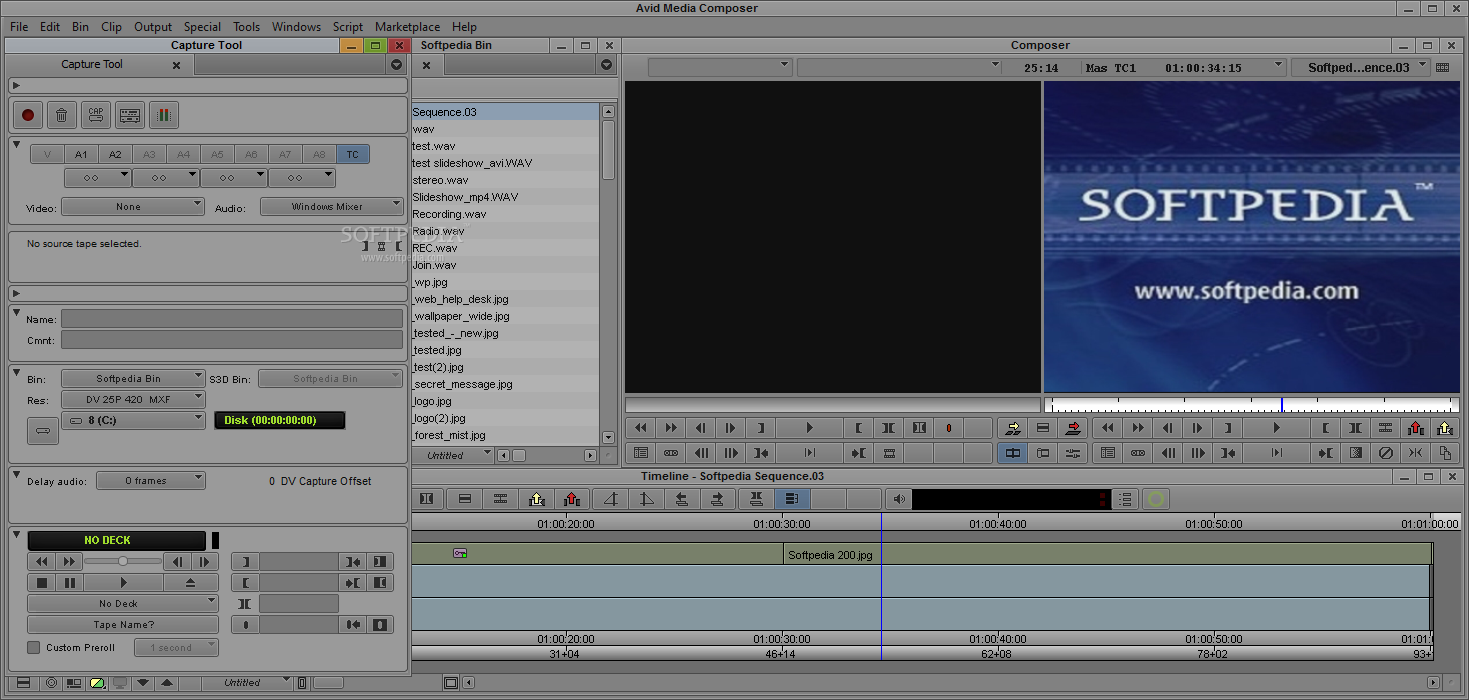Click the red Lift icon in the Timeline toolbar
The width and height of the screenshot is (1469, 700).
click(x=571, y=498)
